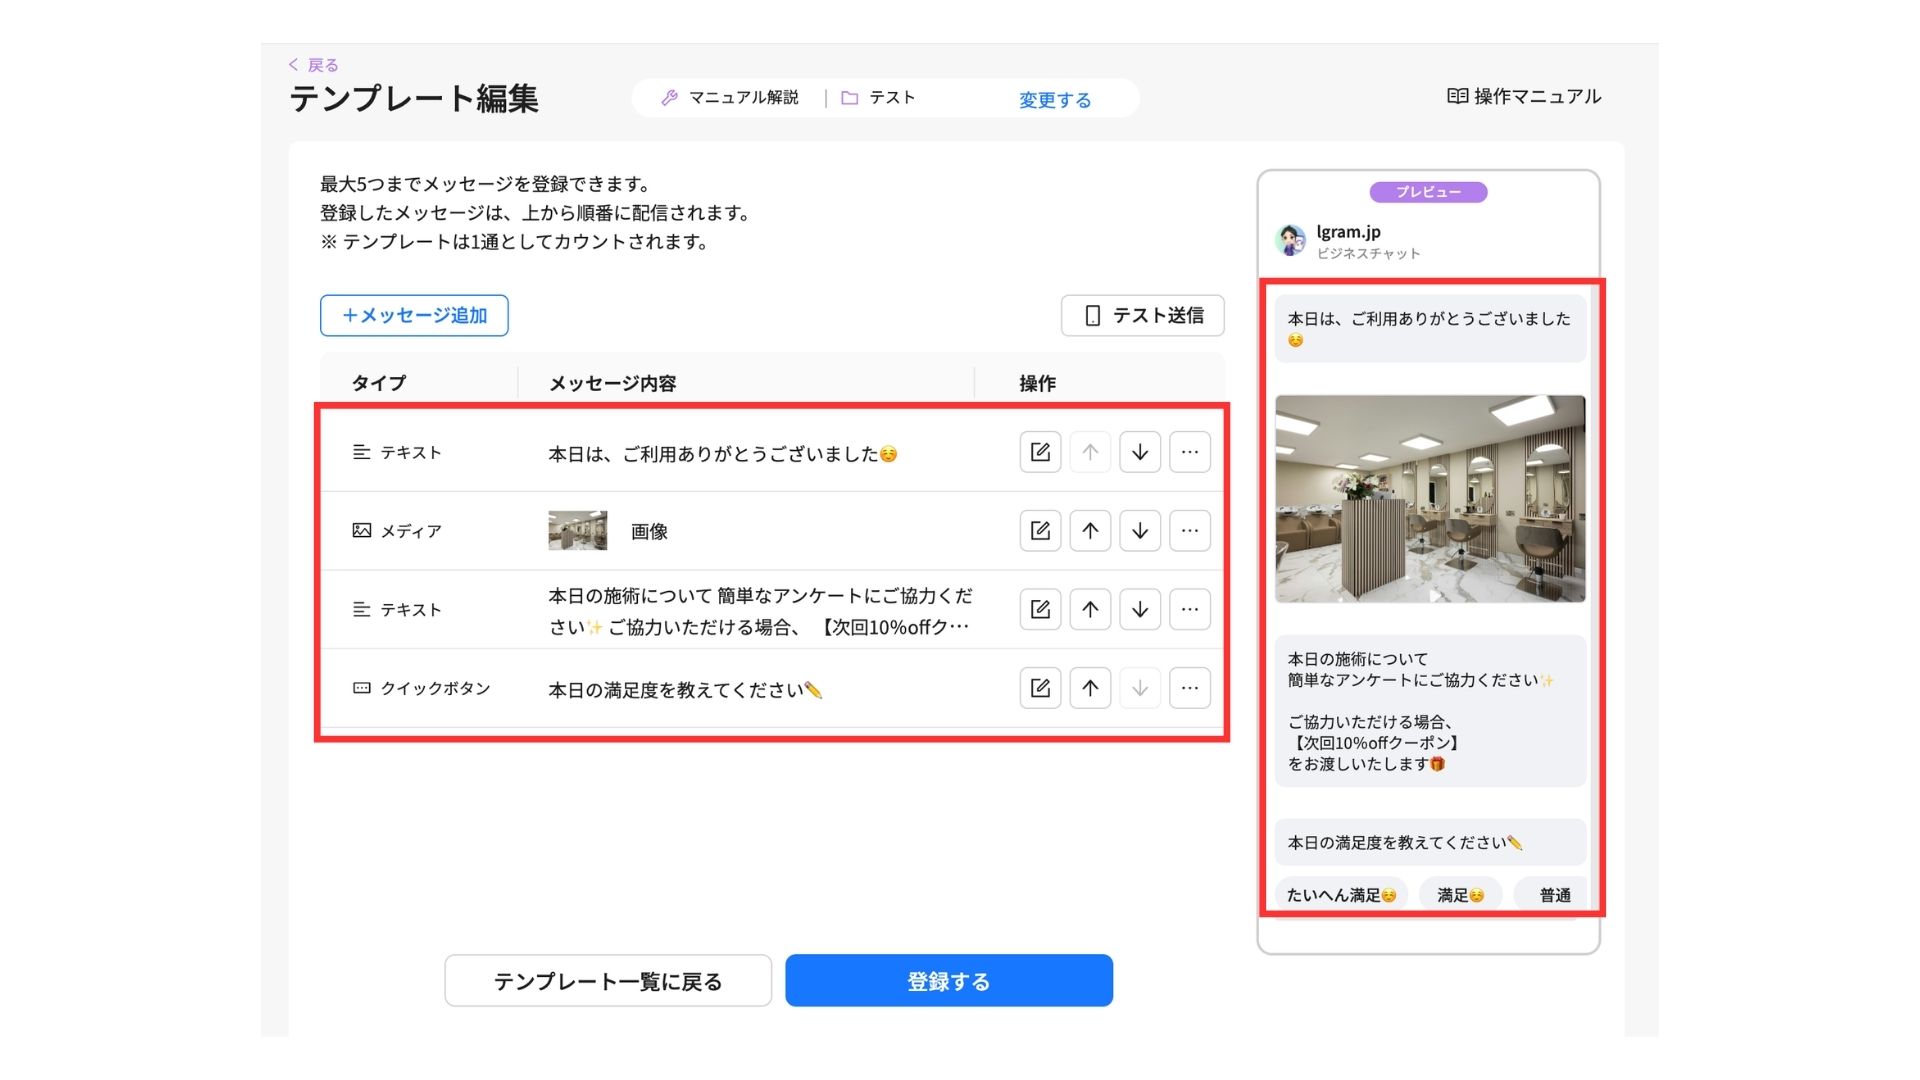Edit the survey text message row

tap(1040, 609)
